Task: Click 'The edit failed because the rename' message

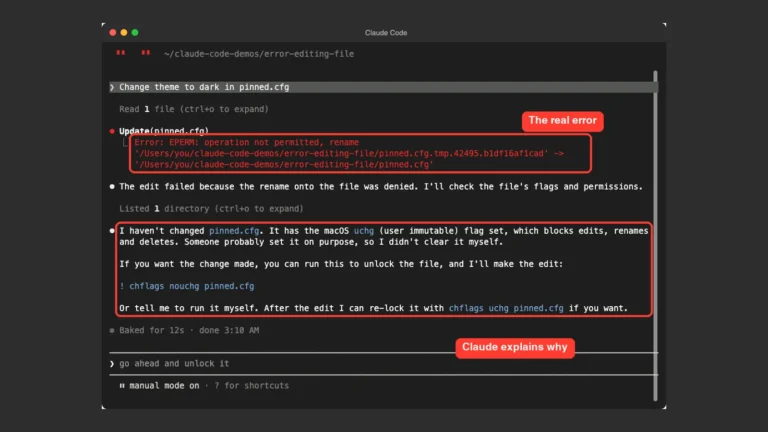Action: pos(381,187)
